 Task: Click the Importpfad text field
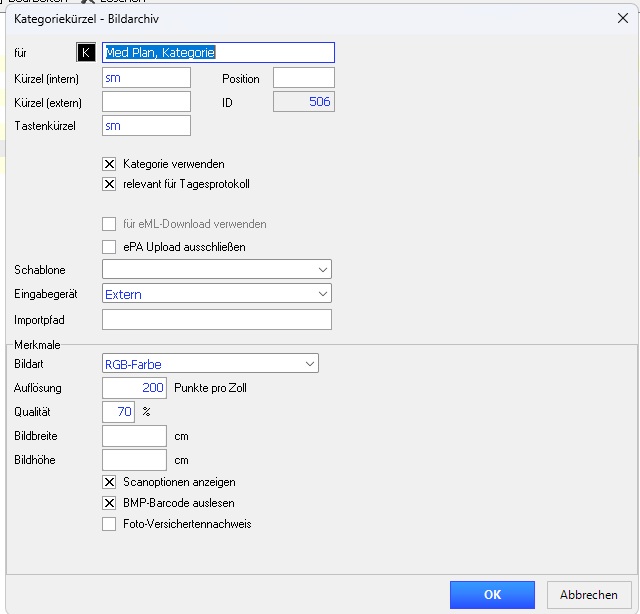[217, 320]
